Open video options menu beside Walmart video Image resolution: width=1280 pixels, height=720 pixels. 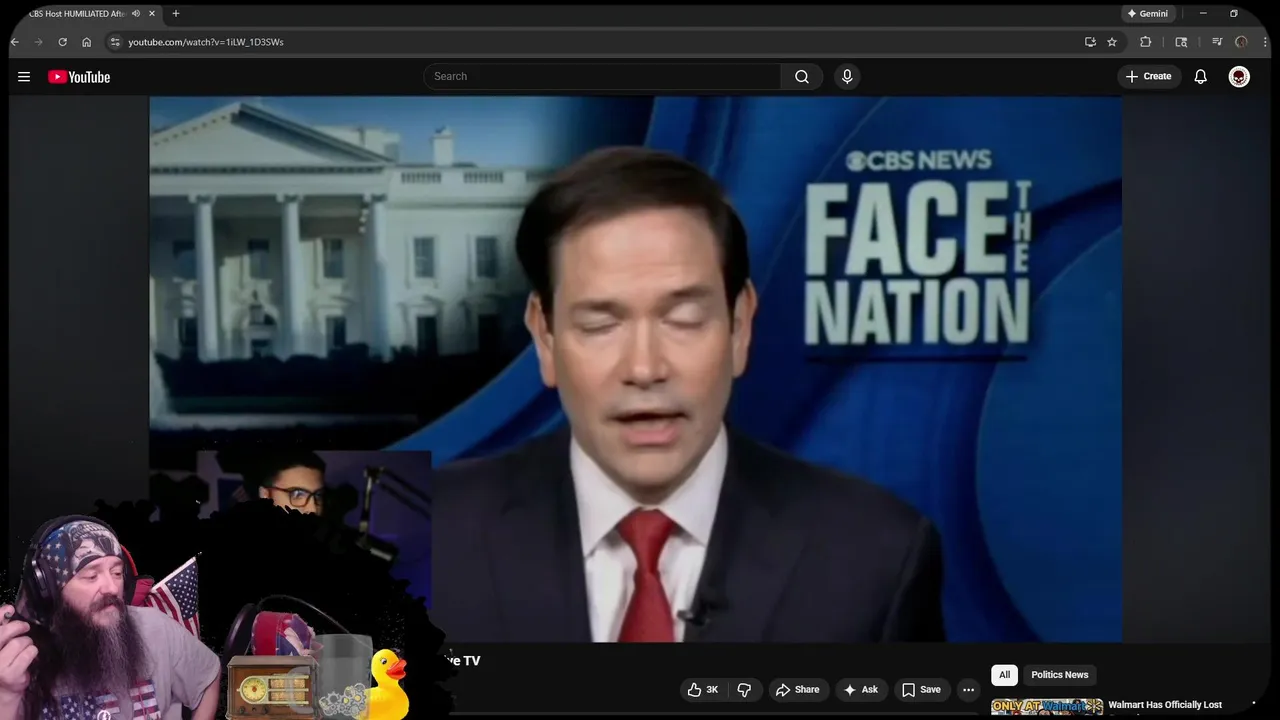[x=1253, y=705]
